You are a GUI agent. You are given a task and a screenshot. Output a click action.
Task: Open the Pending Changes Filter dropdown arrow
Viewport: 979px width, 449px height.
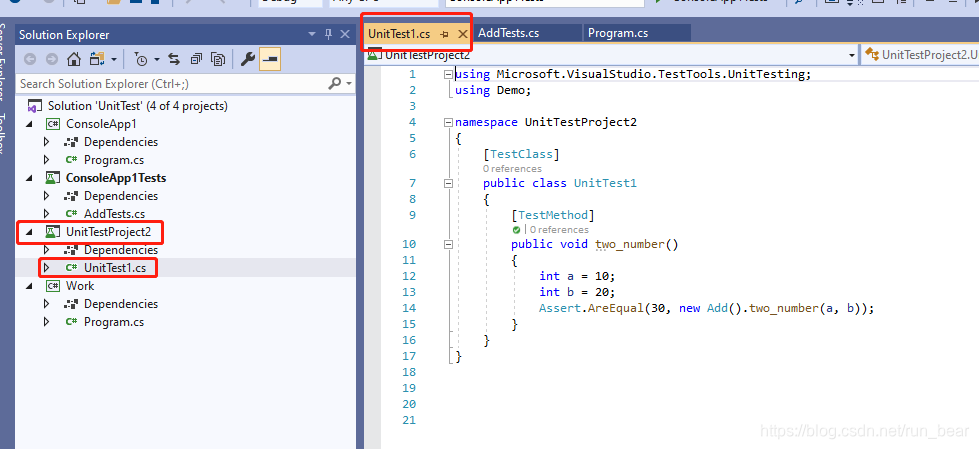157,60
